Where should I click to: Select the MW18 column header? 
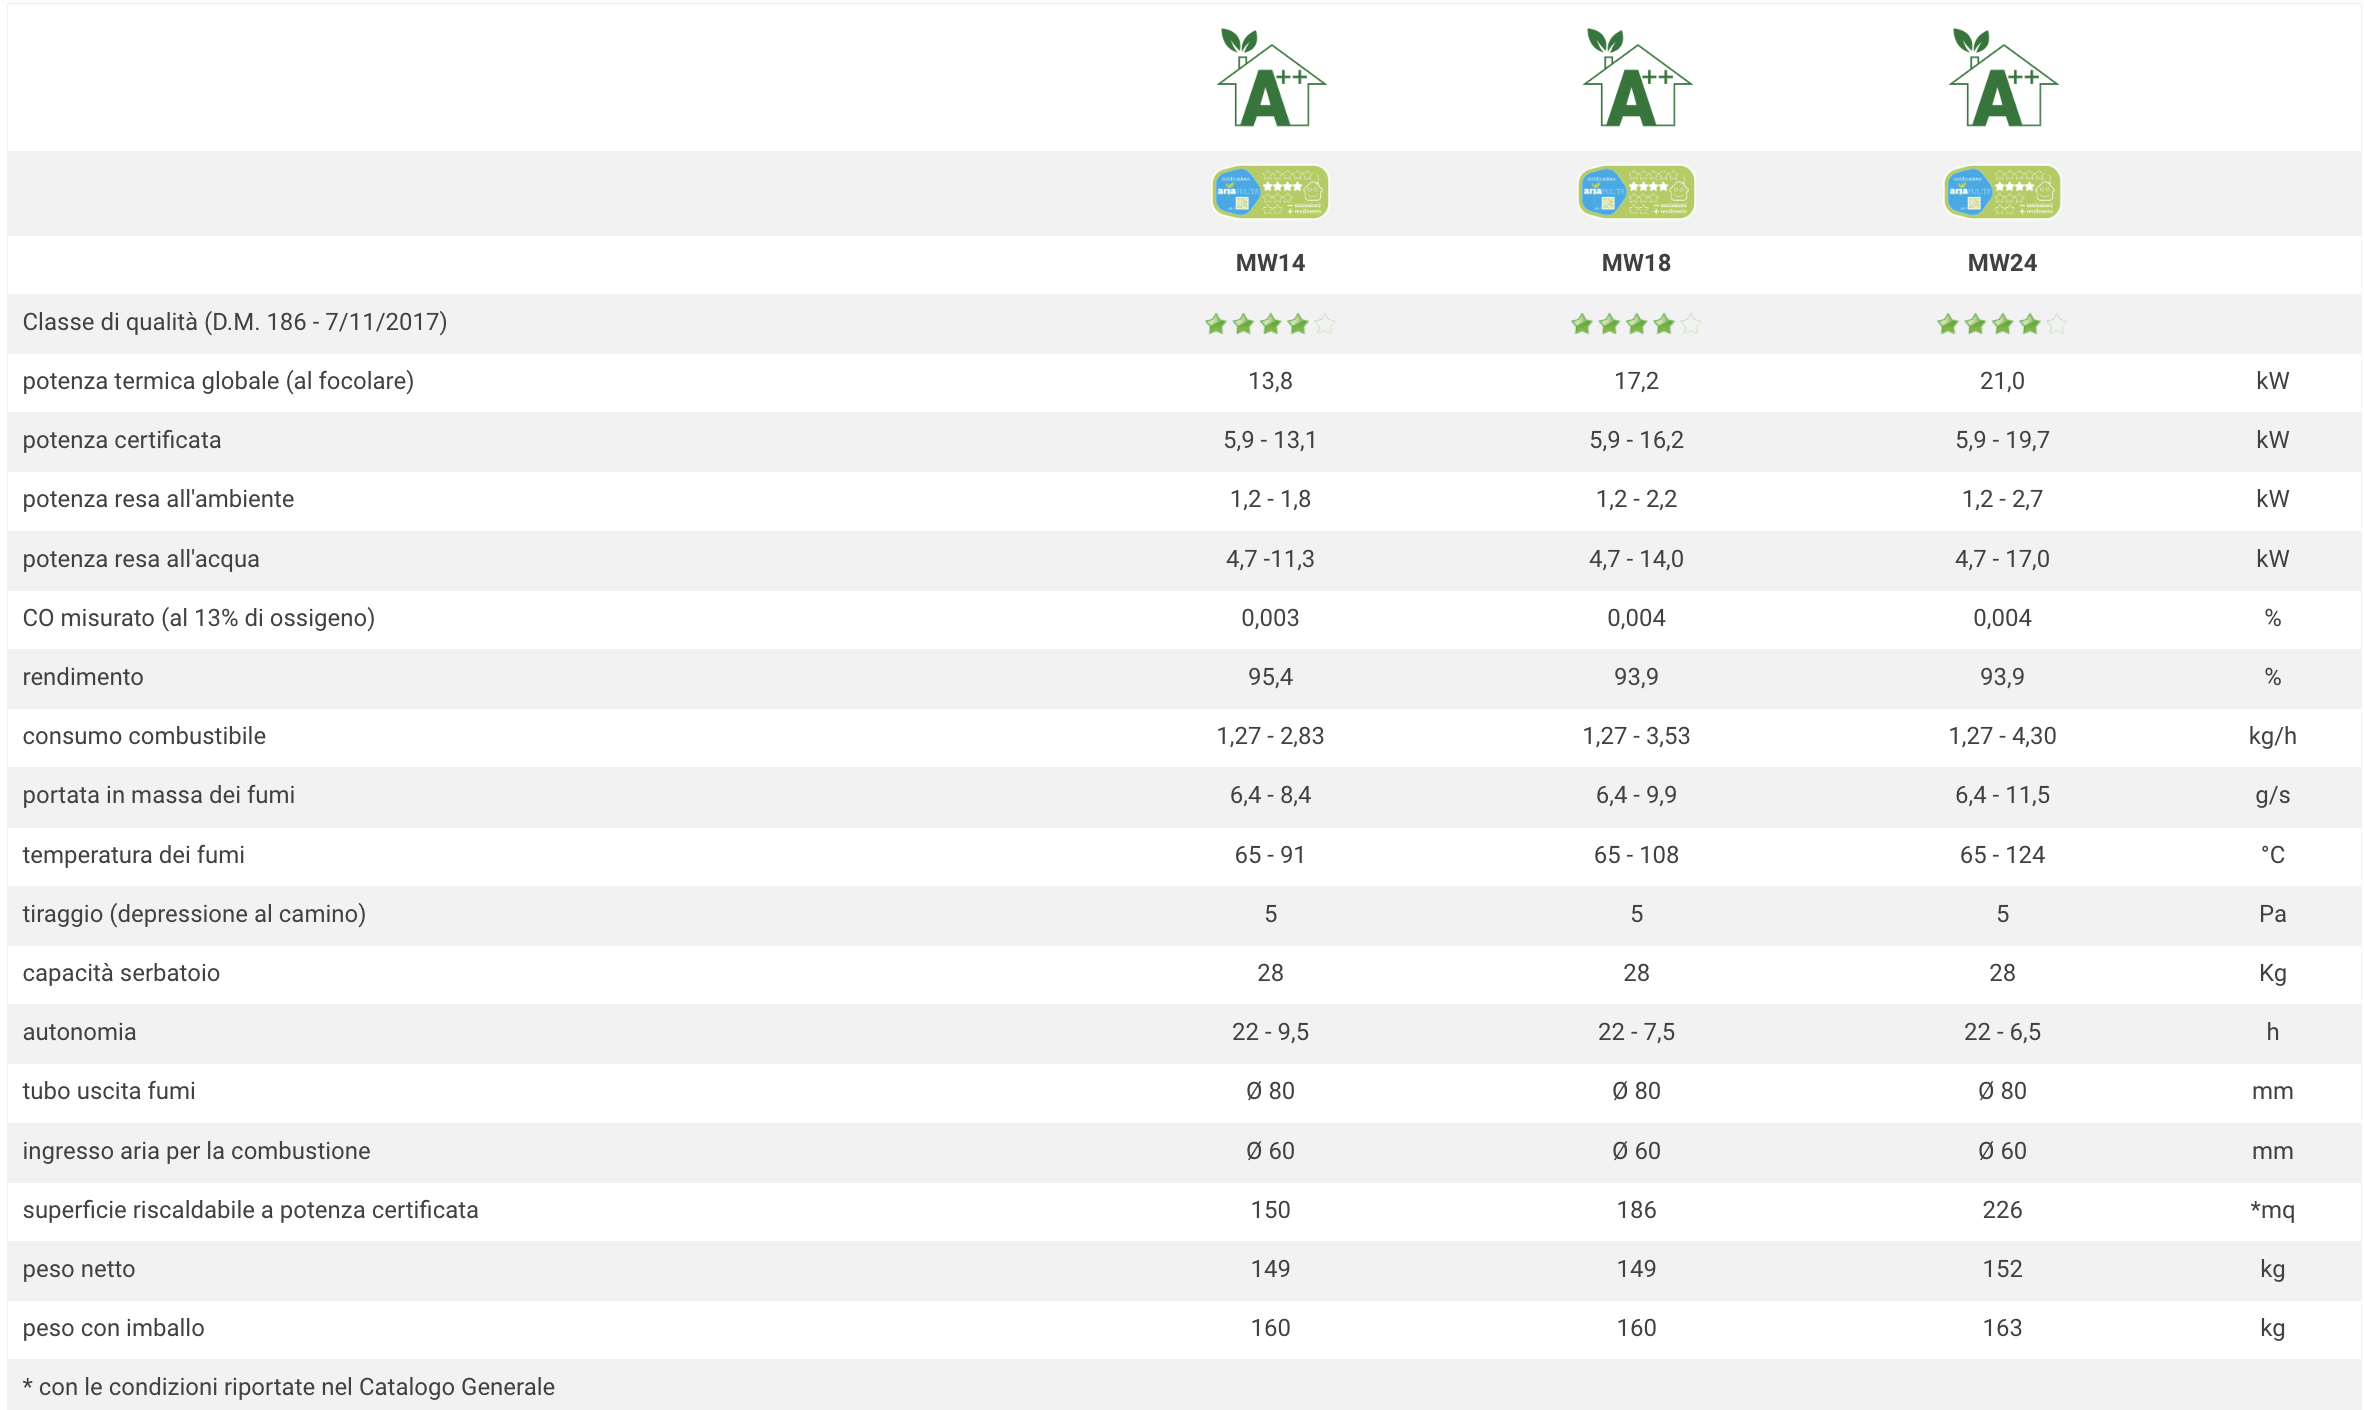(1636, 263)
